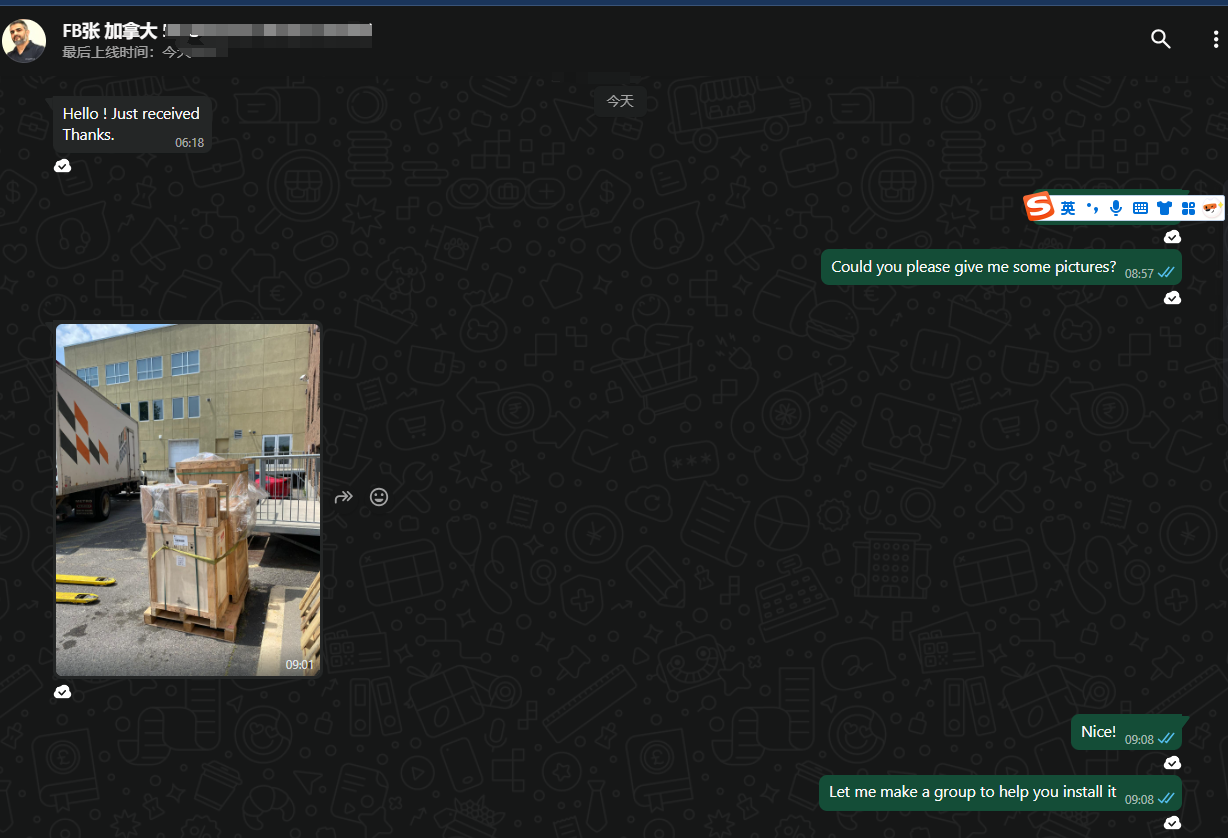Open the three-dot chat menu
The width and height of the screenshot is (1228, 838).
click(x=1214, y=39)
